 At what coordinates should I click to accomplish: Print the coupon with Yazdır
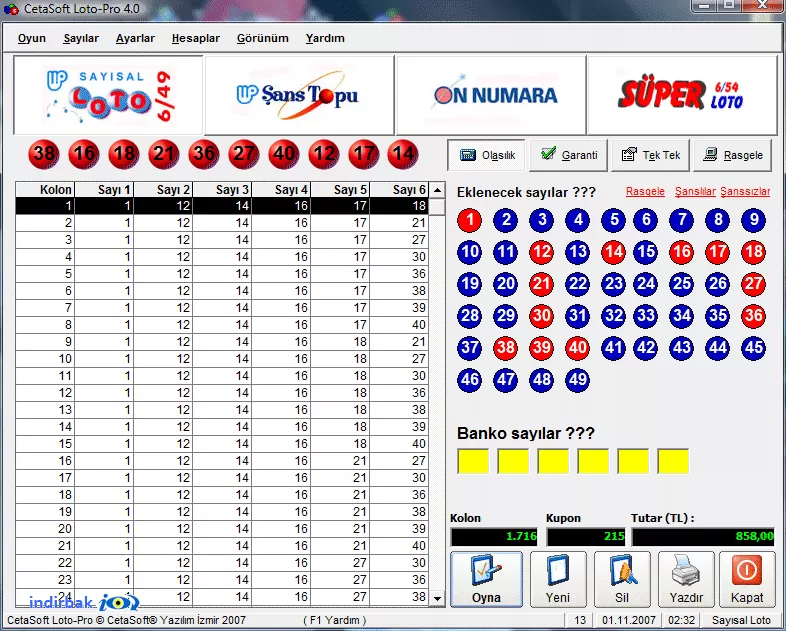pyautogui.click(x=686, y=579)
